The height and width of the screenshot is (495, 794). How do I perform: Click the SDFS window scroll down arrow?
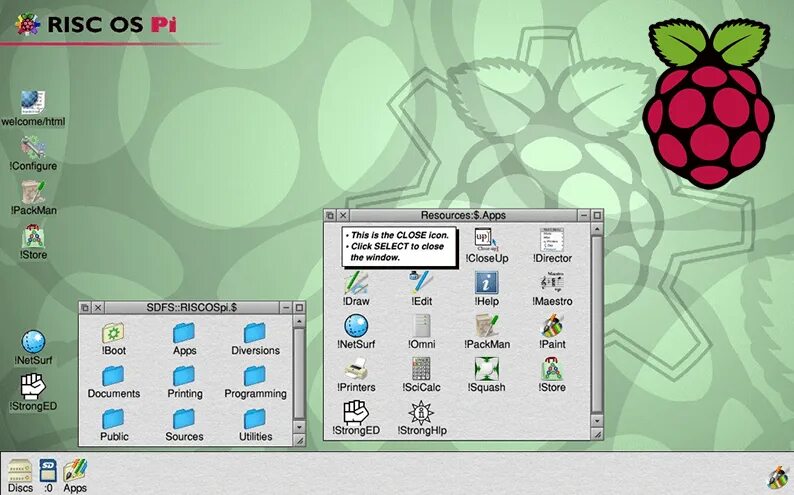(299, 427)
